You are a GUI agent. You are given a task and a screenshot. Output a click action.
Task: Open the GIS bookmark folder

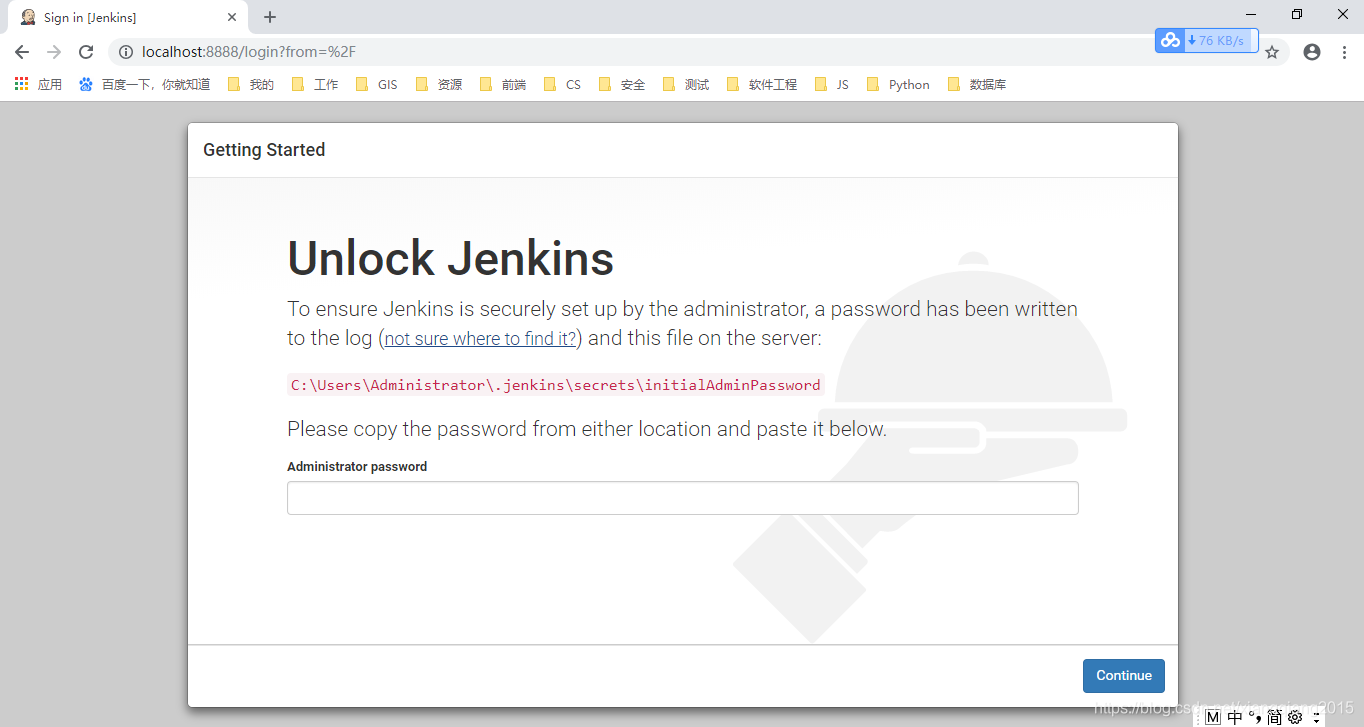(376, 85)
